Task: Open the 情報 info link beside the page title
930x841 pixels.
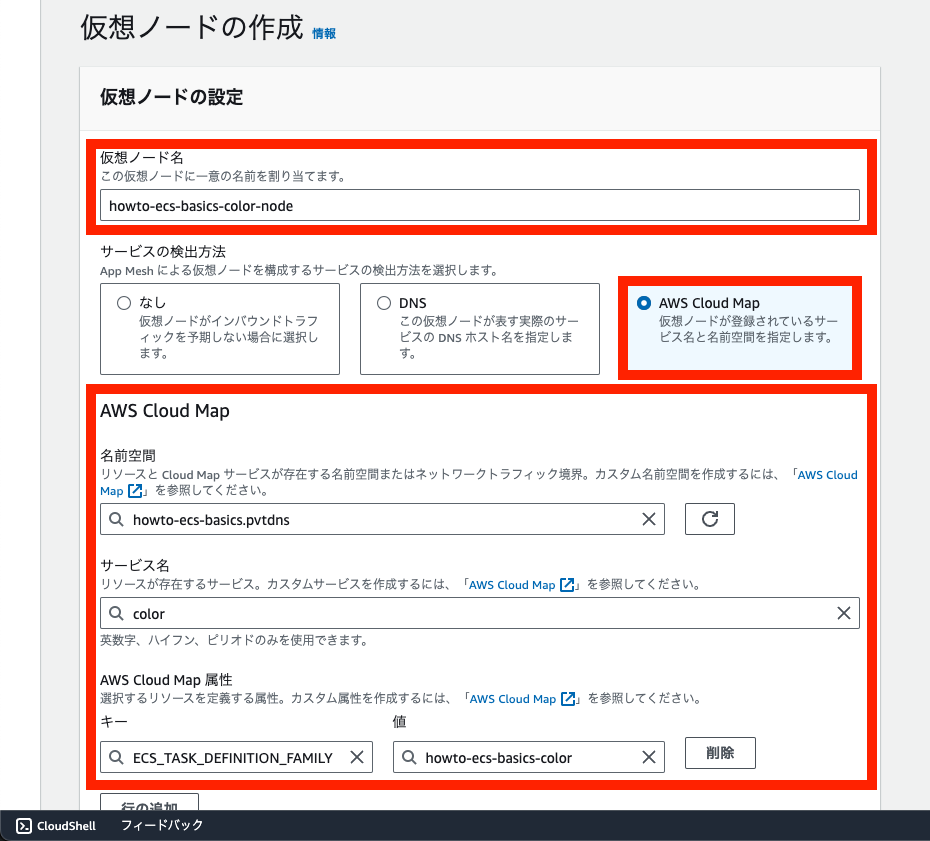Action: point(324,34)
